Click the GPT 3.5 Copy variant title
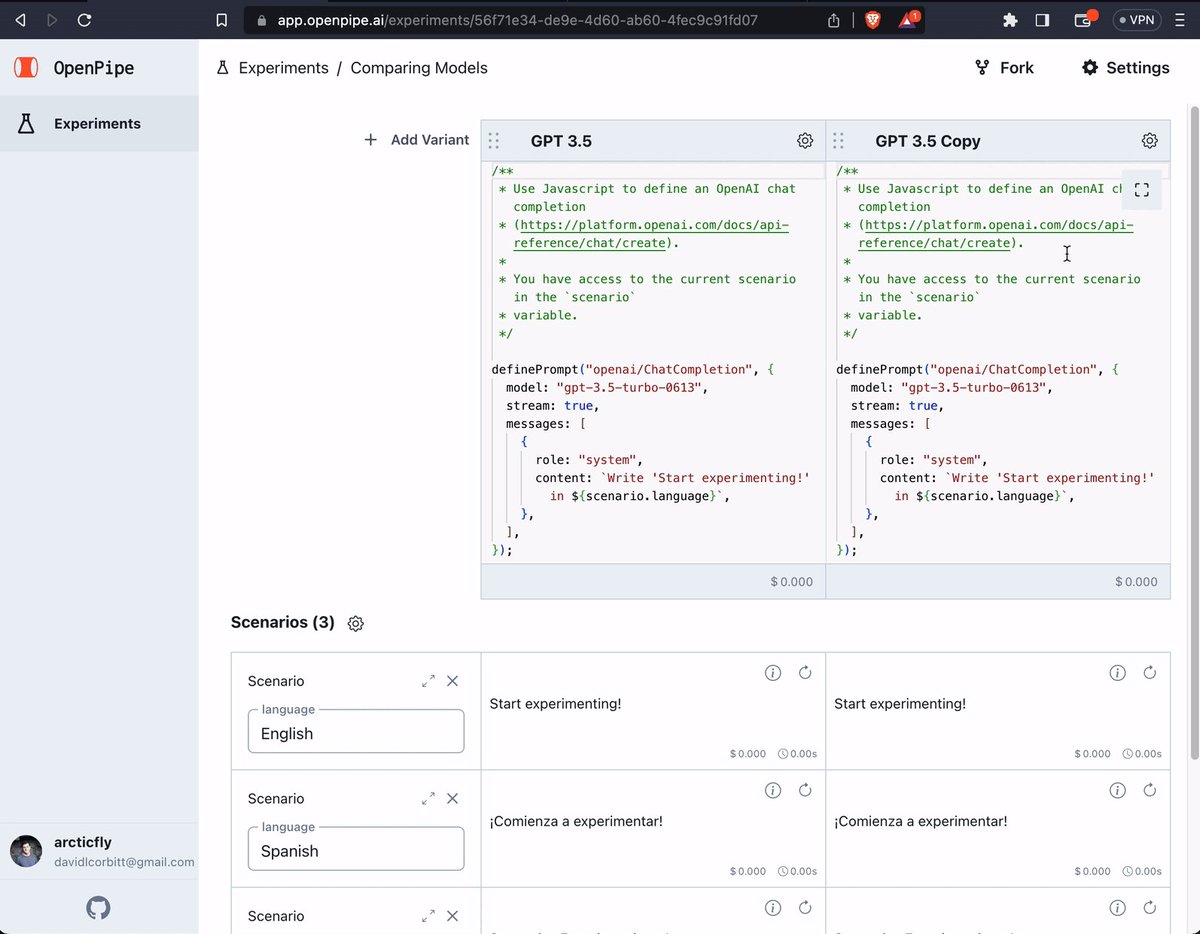Image resolution: width=1200 pixels, height=934 pixels. [x=928, y=141]
